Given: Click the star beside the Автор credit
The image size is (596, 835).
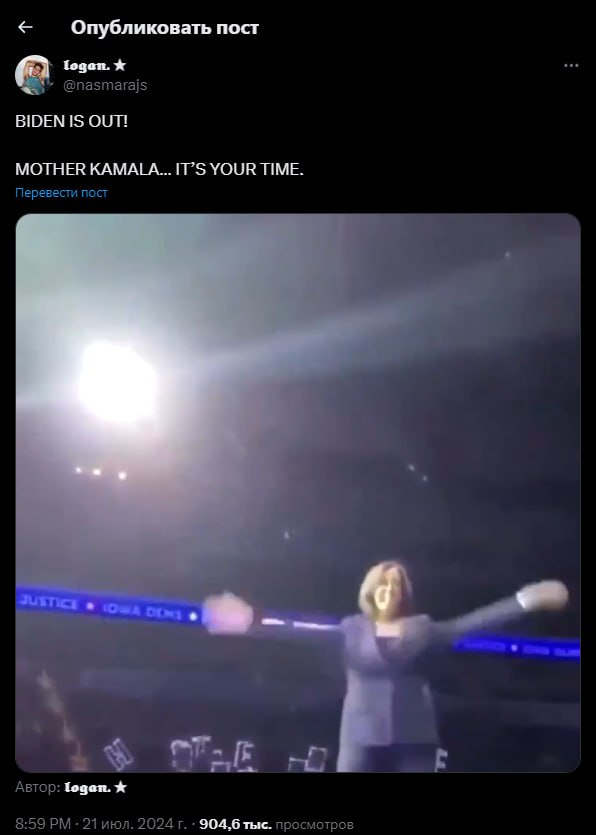Looking at the screenshot, I should coord(120,787).
